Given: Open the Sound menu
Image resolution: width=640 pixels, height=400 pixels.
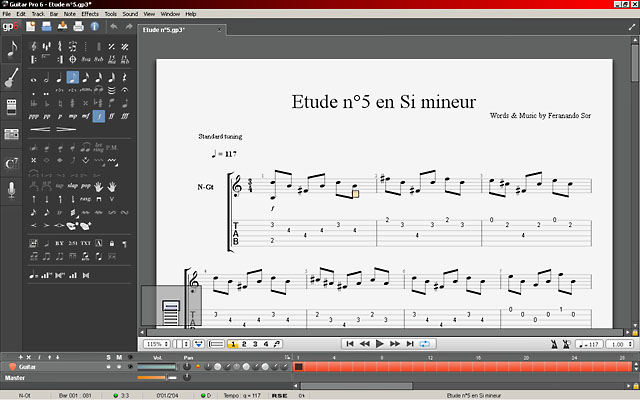Looking at the screenshot, I should pyautogui.click(x=130, y=14).
